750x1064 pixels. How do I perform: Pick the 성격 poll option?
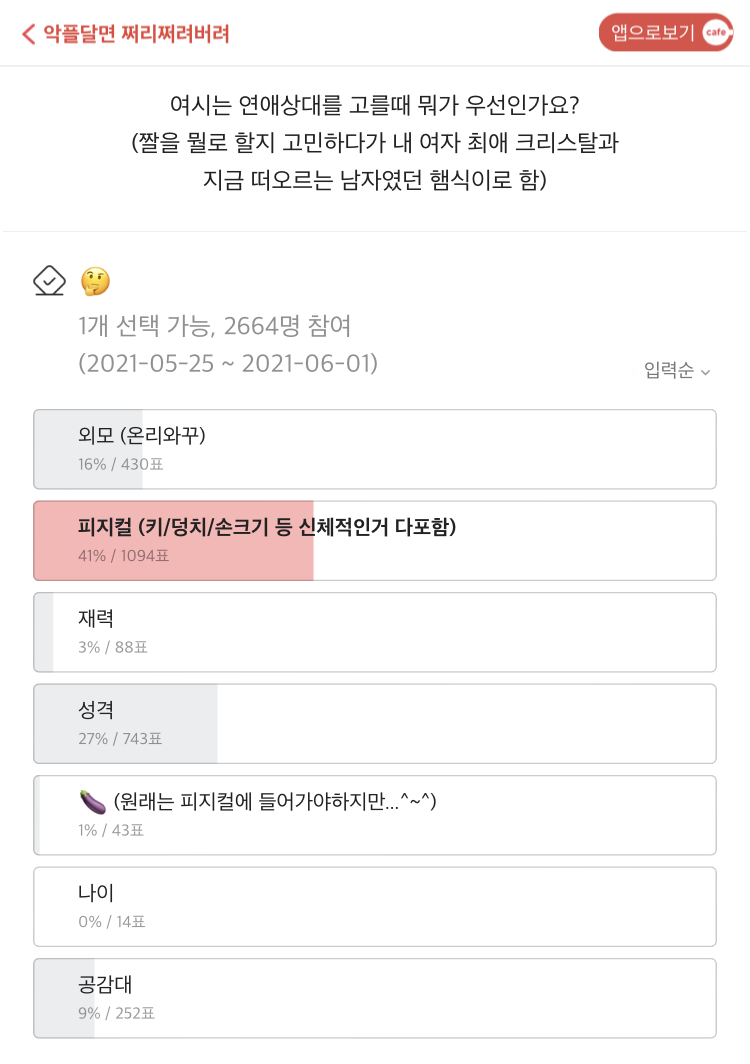[375, 724]
